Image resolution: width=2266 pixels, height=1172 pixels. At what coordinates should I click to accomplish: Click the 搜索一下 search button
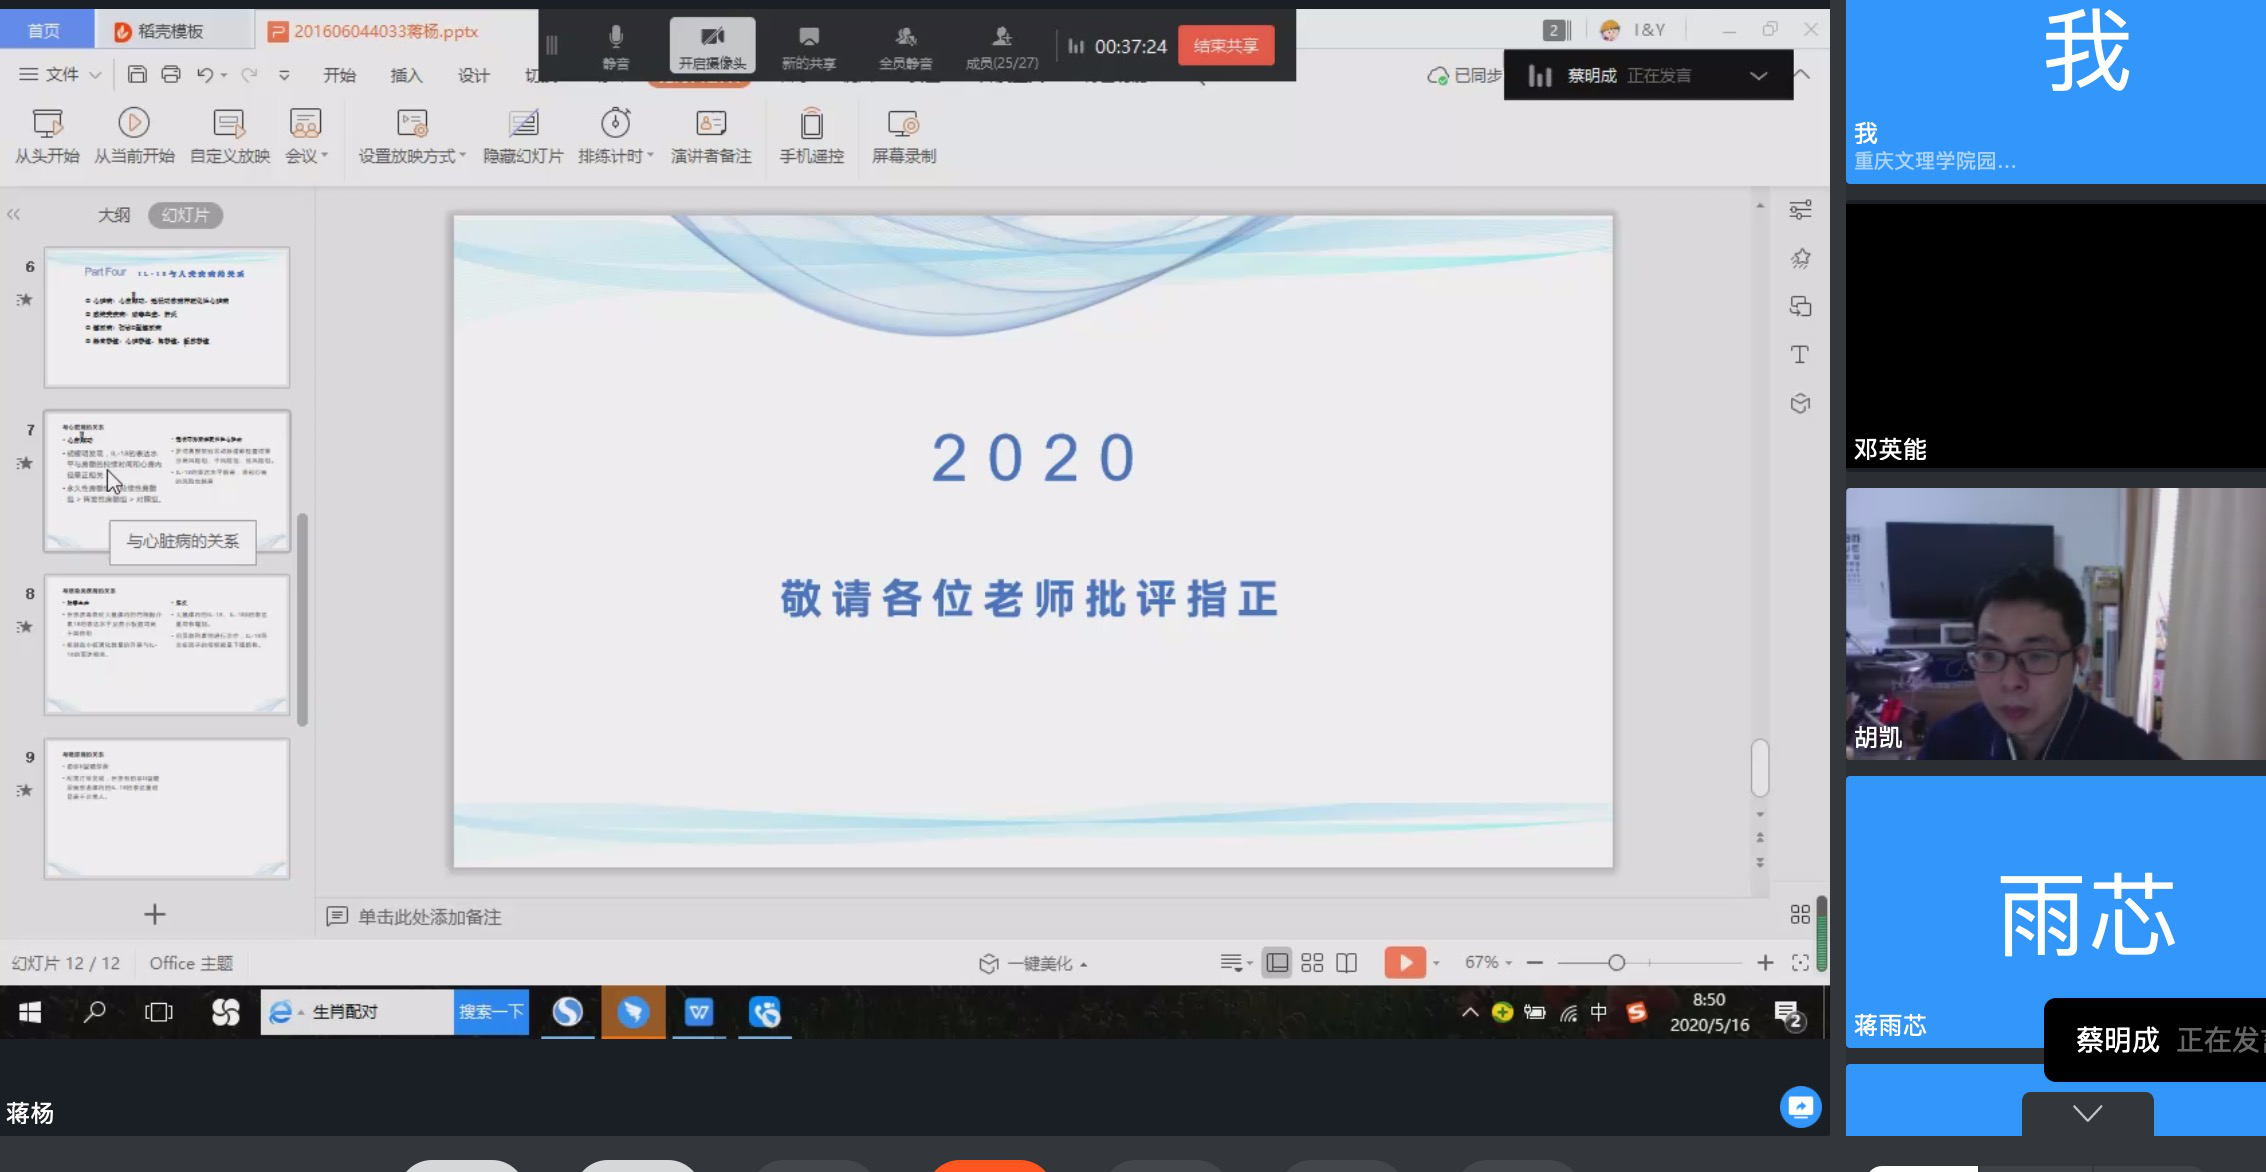point(491,1011)
